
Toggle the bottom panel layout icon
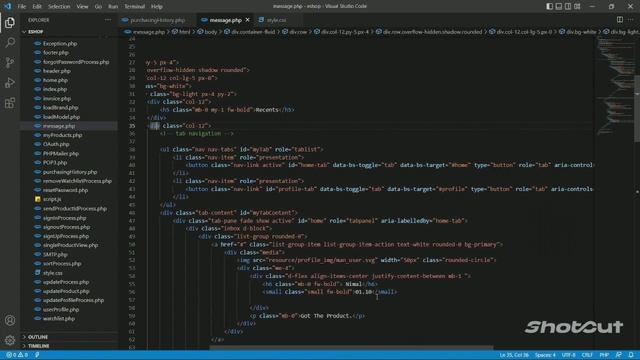(x=559, y=6)
